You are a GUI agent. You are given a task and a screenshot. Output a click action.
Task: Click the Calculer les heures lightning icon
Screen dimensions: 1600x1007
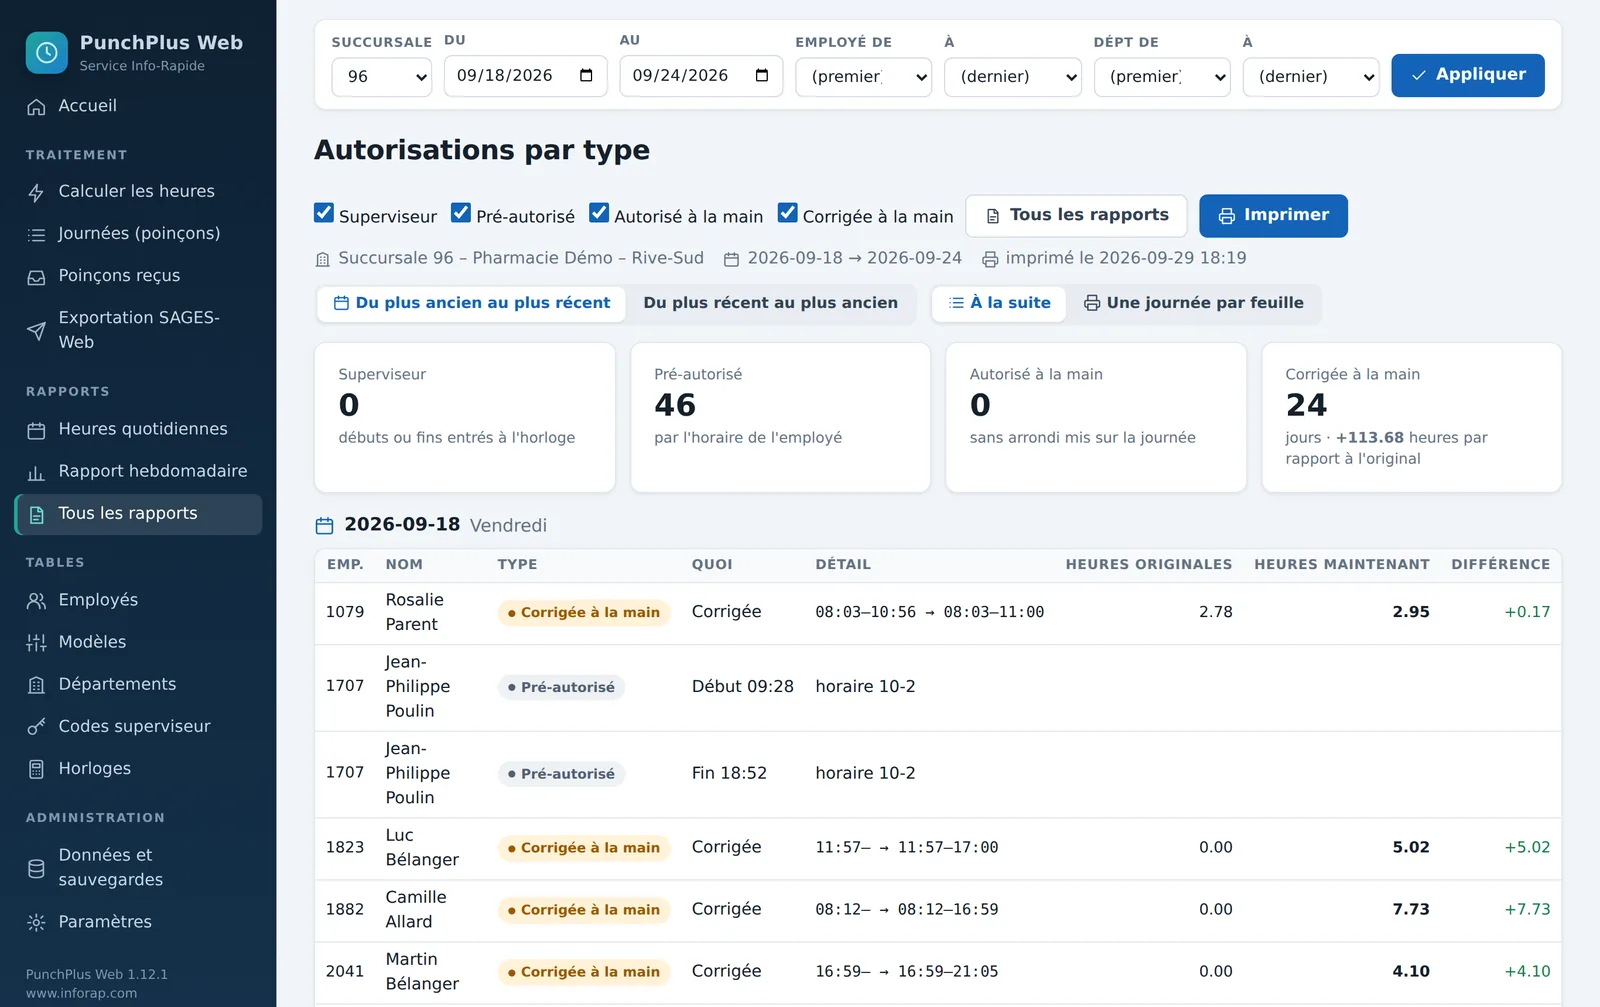[x=36, y=193]
